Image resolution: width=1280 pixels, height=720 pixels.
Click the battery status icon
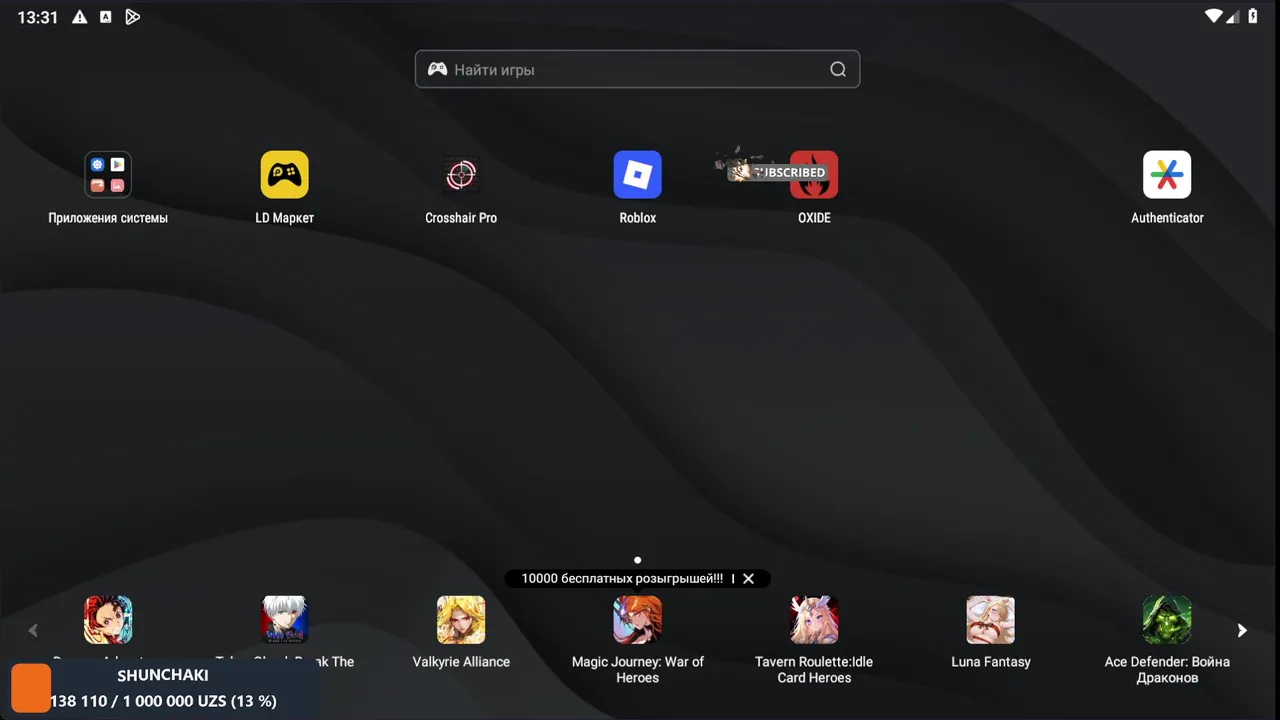pyautogui.click(x=1253, y=16)
